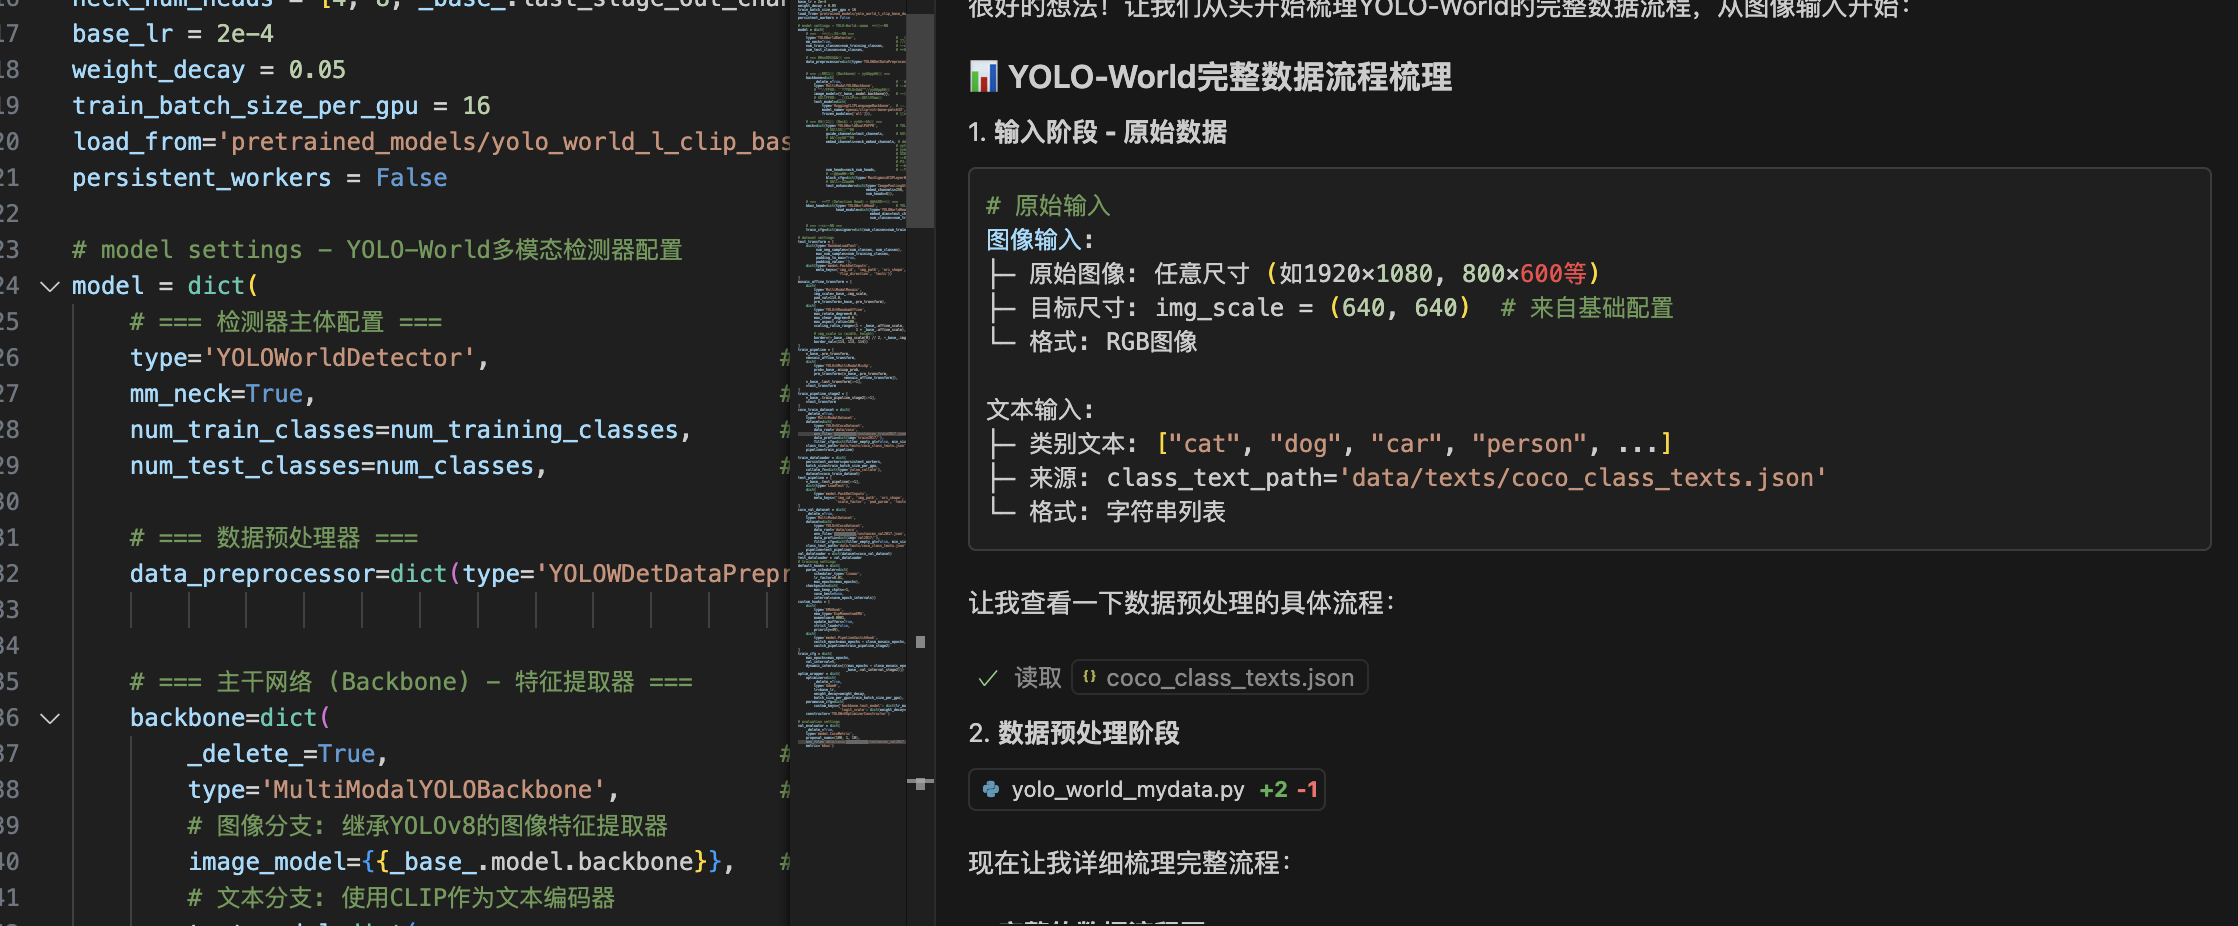Image resolution: width=2238 pixels, height=926 pixels.
Task: Click the load_from pretrained_models path line
Action: (431, 142)
